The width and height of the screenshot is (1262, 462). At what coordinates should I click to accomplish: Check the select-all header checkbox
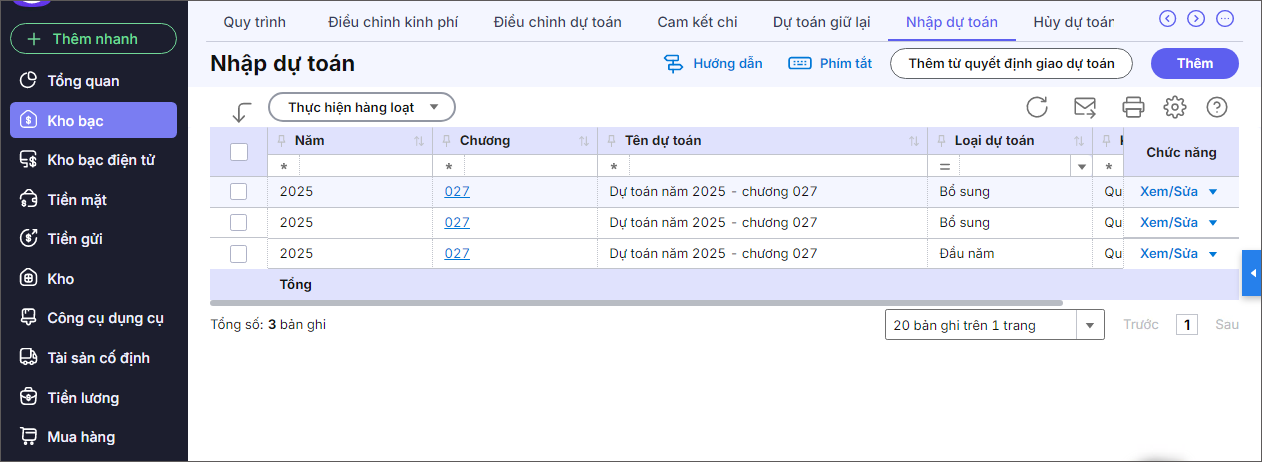click(239, 152)
